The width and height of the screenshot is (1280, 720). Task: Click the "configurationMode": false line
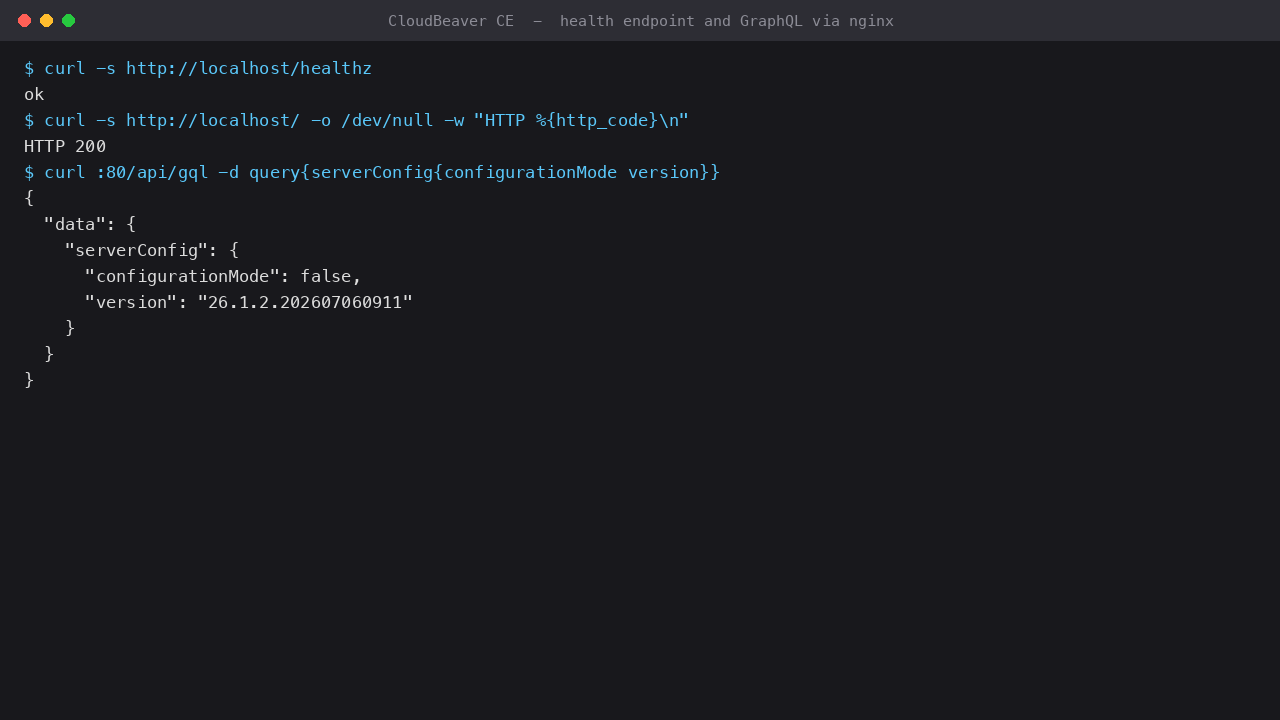223,276
